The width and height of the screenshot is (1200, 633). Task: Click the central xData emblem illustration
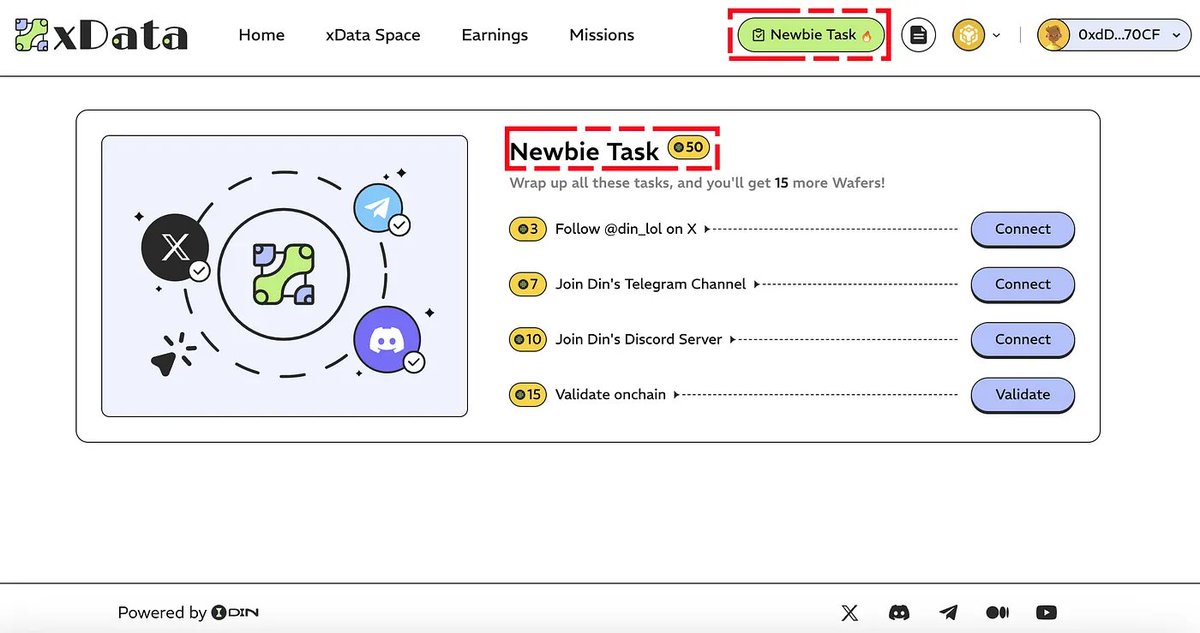tap(284, 274)
